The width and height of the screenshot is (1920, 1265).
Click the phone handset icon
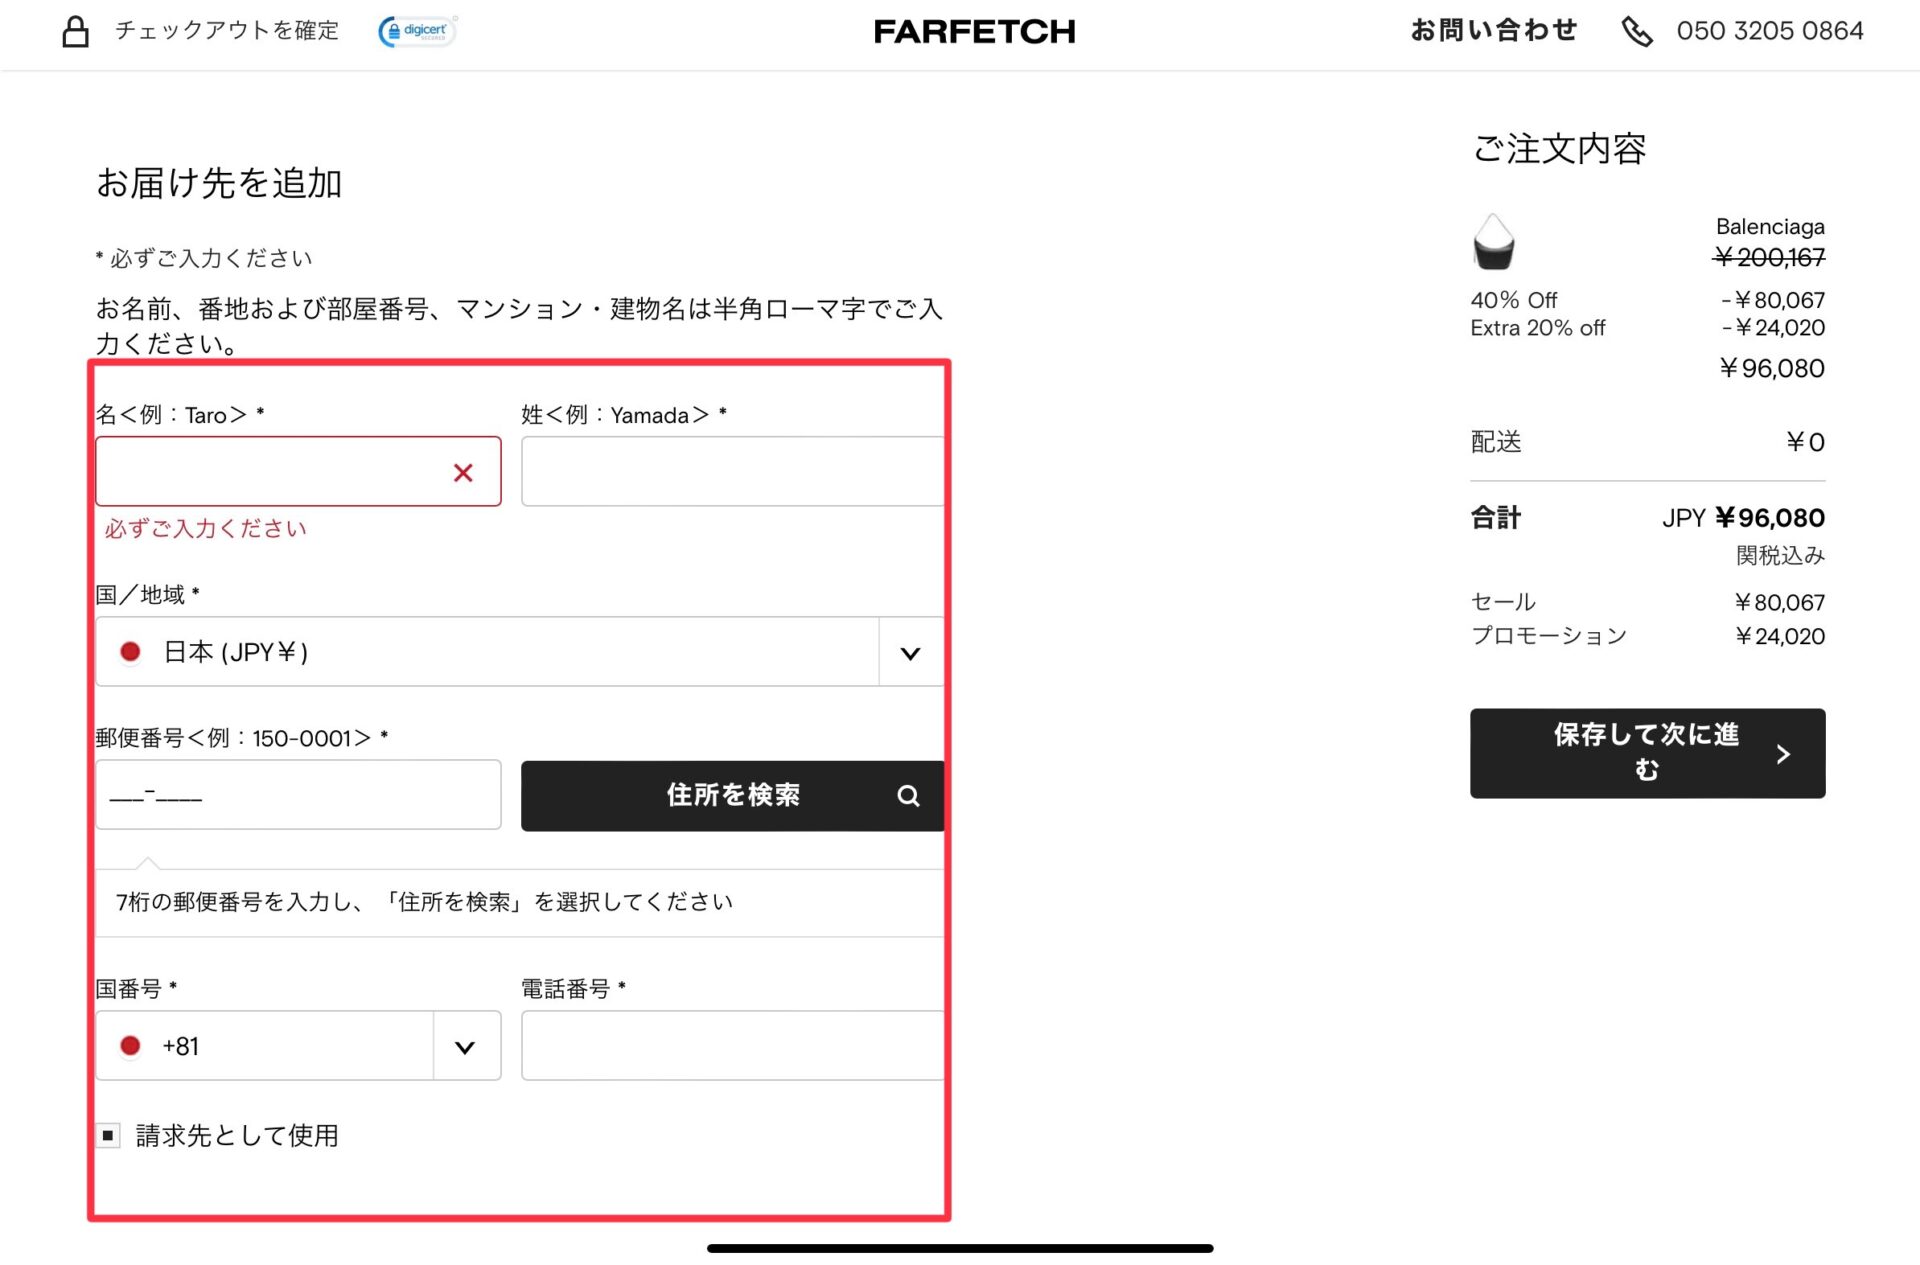click(x=1636, y=32)
